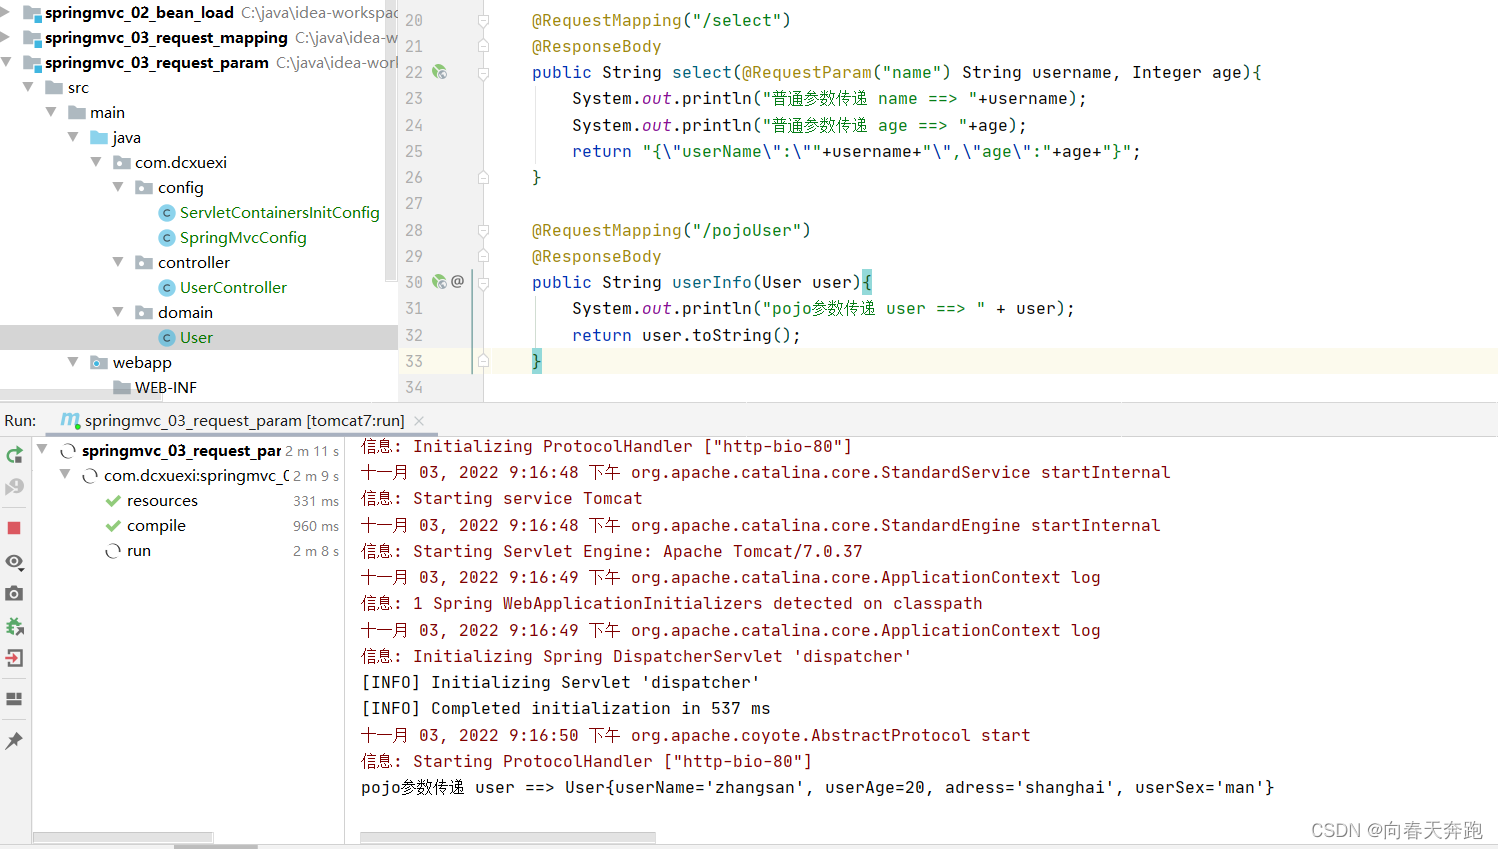Click the ServletContainersInitConfig class icon
The width and height of the screenshot is (1498, 849).
pos(167,213)
